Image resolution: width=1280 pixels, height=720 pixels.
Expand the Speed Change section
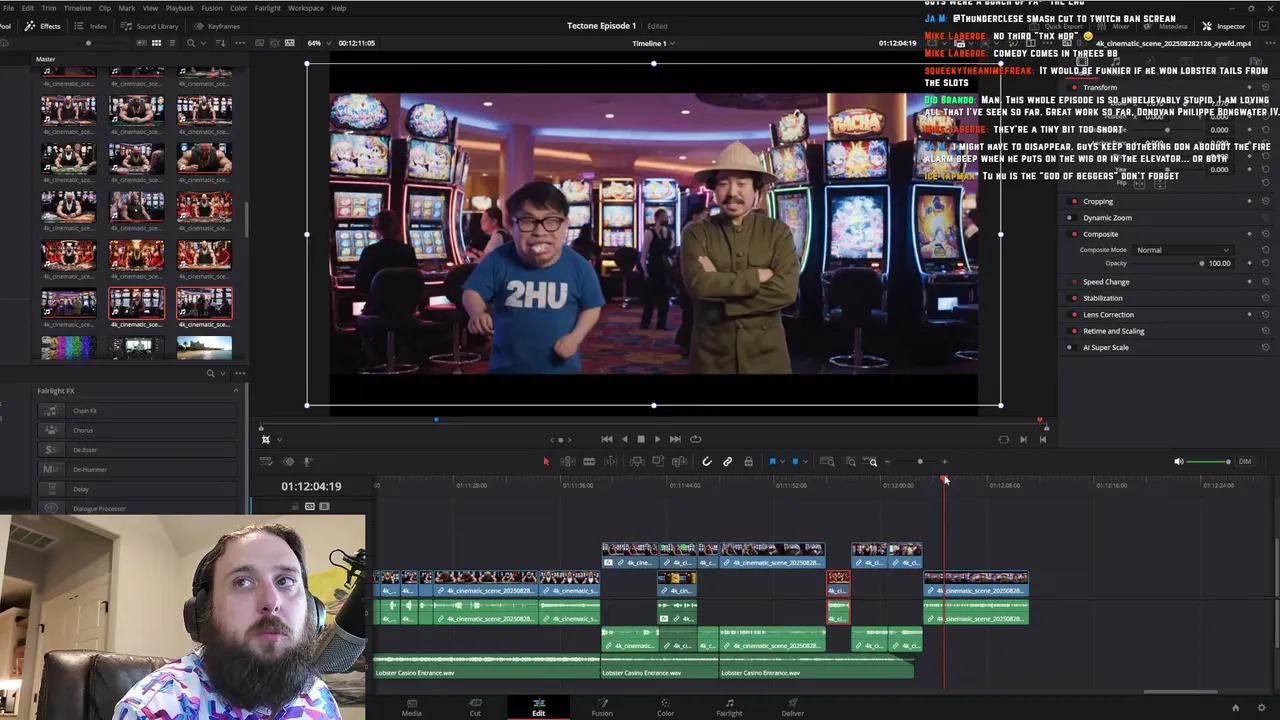point(1106,282)
